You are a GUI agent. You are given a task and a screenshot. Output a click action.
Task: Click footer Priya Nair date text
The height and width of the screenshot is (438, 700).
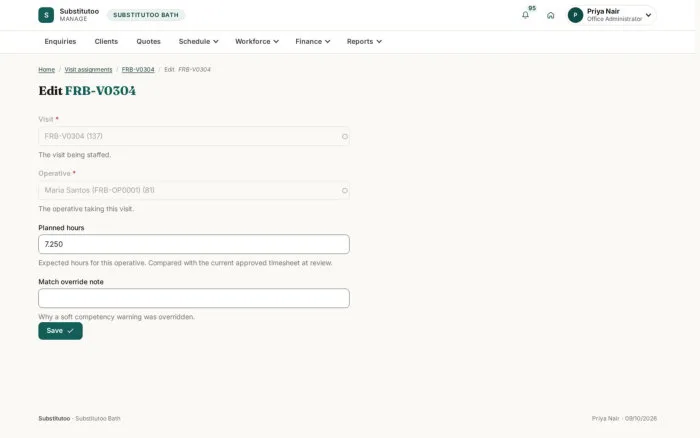[x=624, y=419]
